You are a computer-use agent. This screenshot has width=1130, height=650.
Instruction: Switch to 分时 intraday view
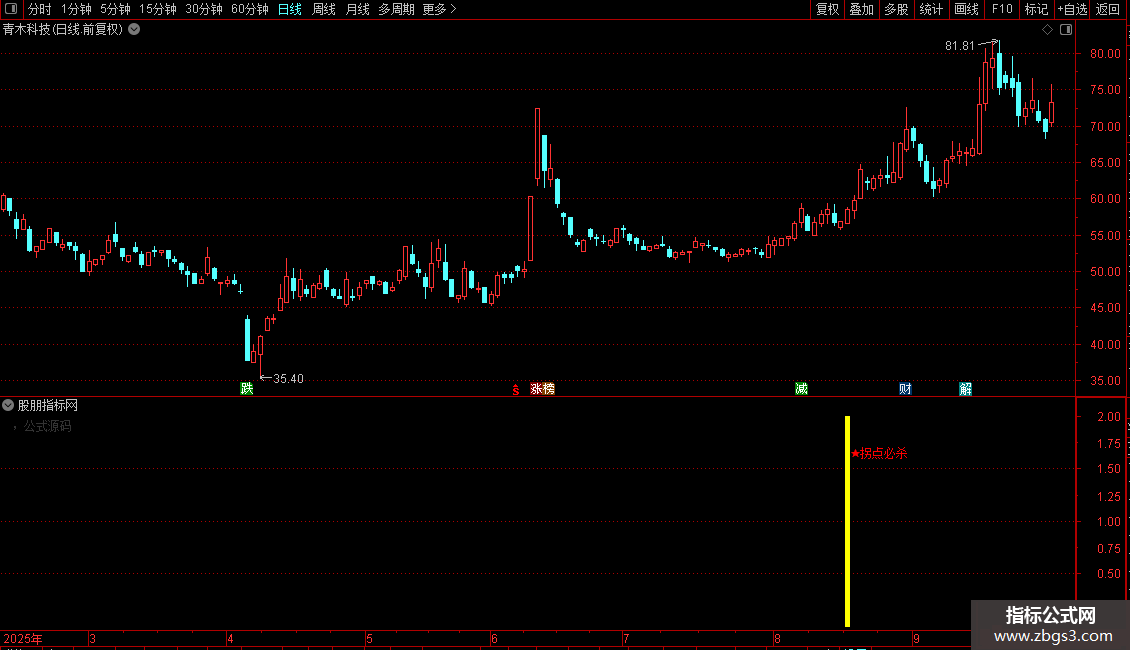click(x=40, y=9)
